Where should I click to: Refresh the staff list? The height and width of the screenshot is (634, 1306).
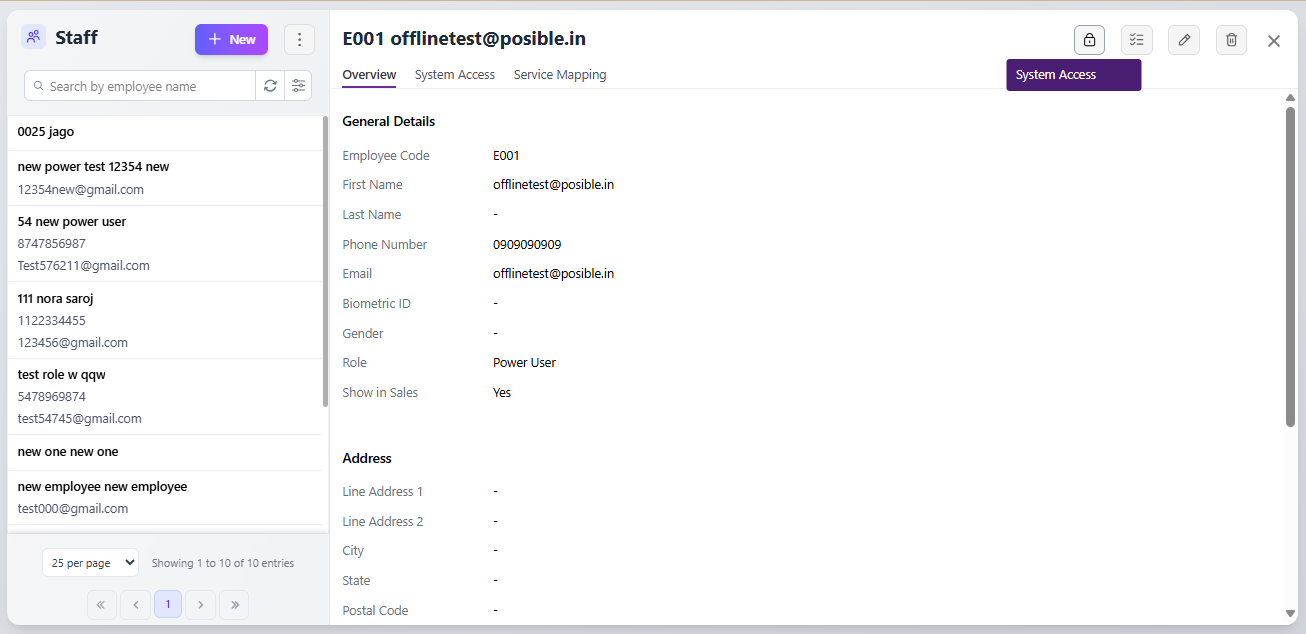270,86
